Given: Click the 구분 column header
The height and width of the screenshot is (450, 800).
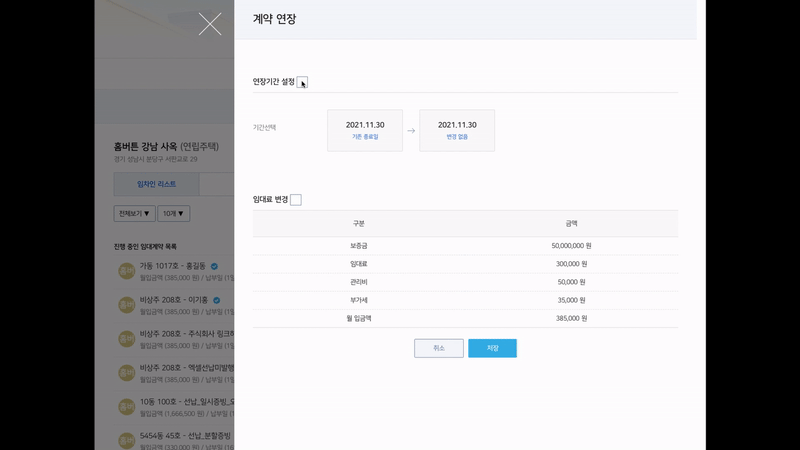Looking at the screenshot, I should (x=359, y=223).
